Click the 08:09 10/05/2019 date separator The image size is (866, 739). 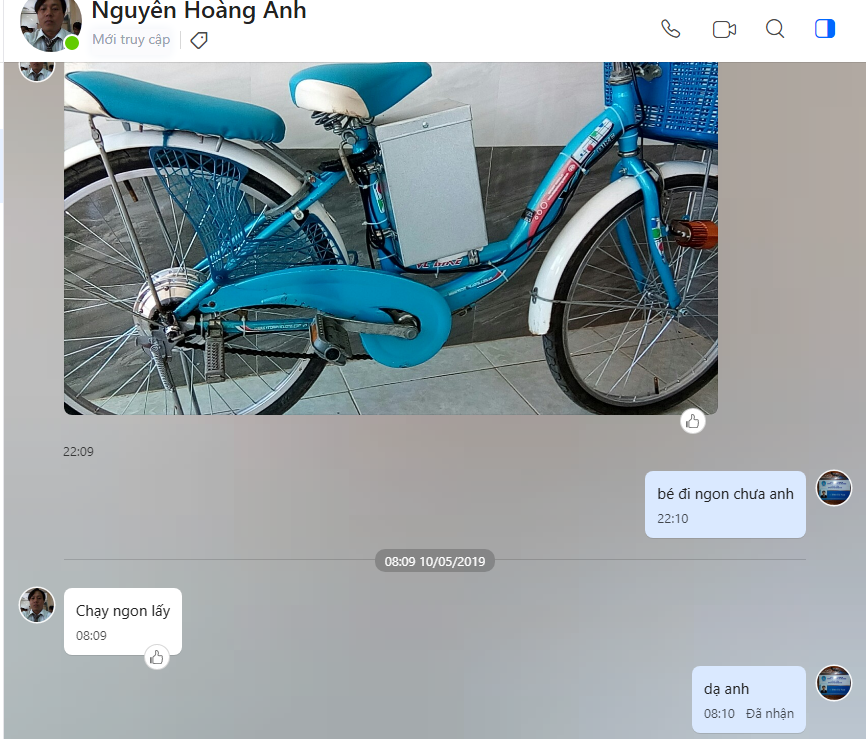(x=434, y=561)
